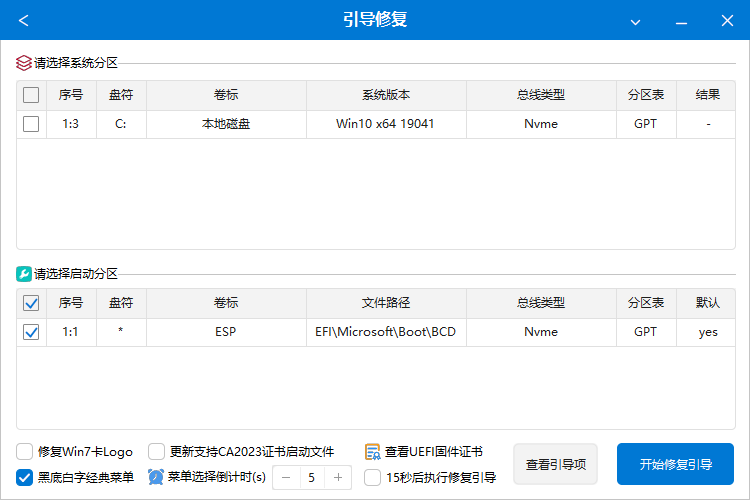Click the yes default cell
The width and height of the screenshot is (750, 500).
point(706,332)
